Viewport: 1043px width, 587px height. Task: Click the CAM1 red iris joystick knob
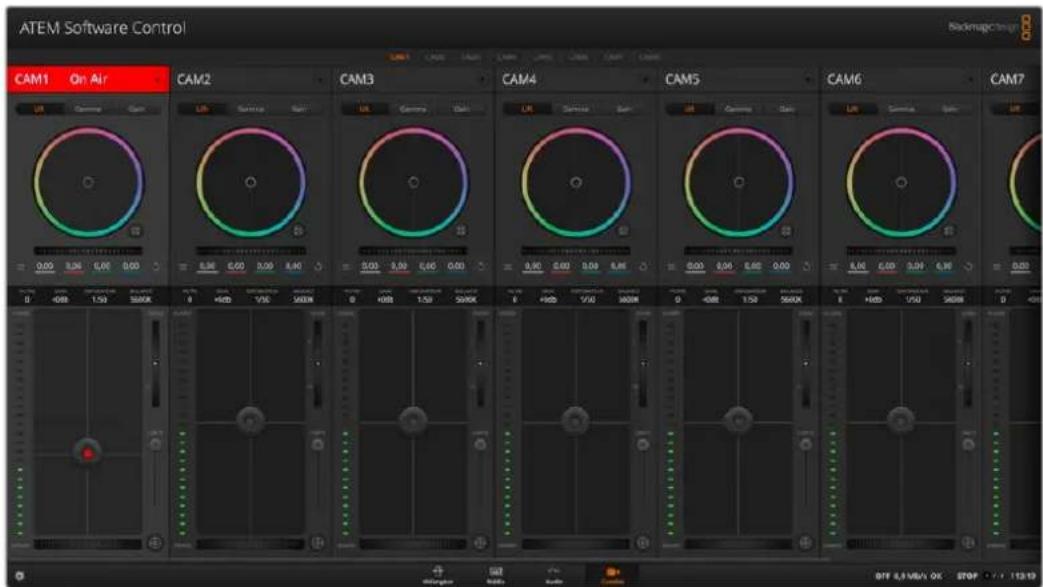pos(87,453)
